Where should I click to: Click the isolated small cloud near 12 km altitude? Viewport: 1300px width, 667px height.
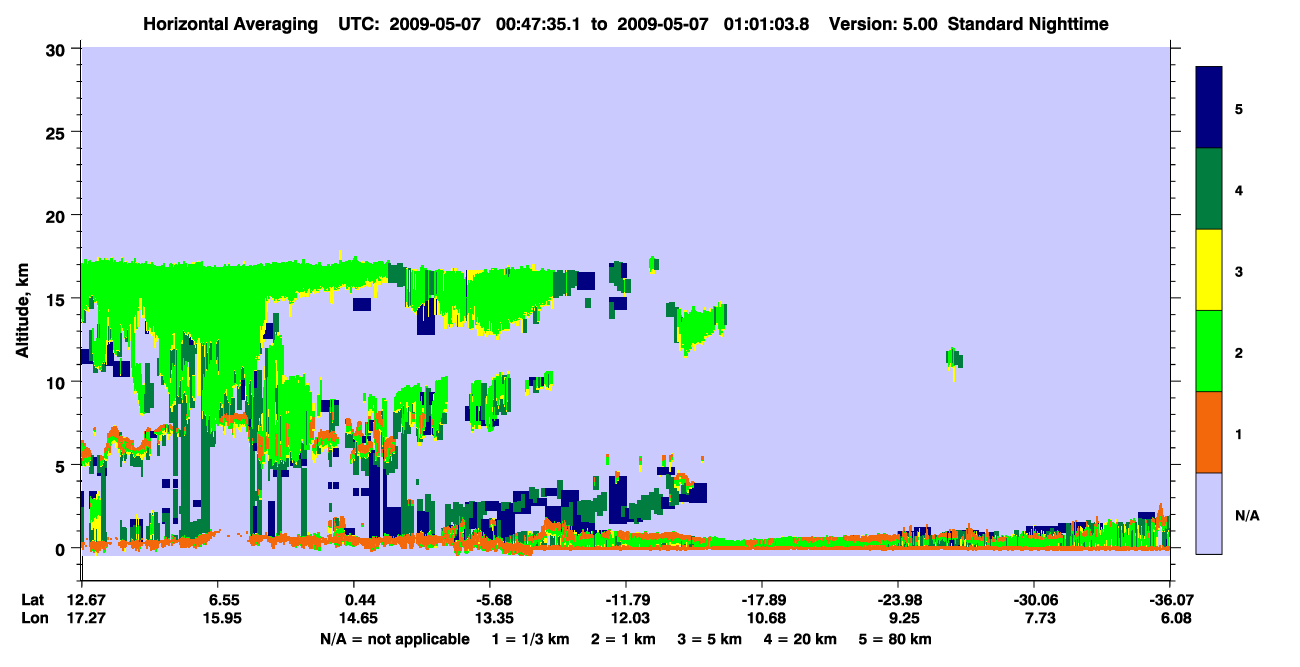tap(954, 359)
